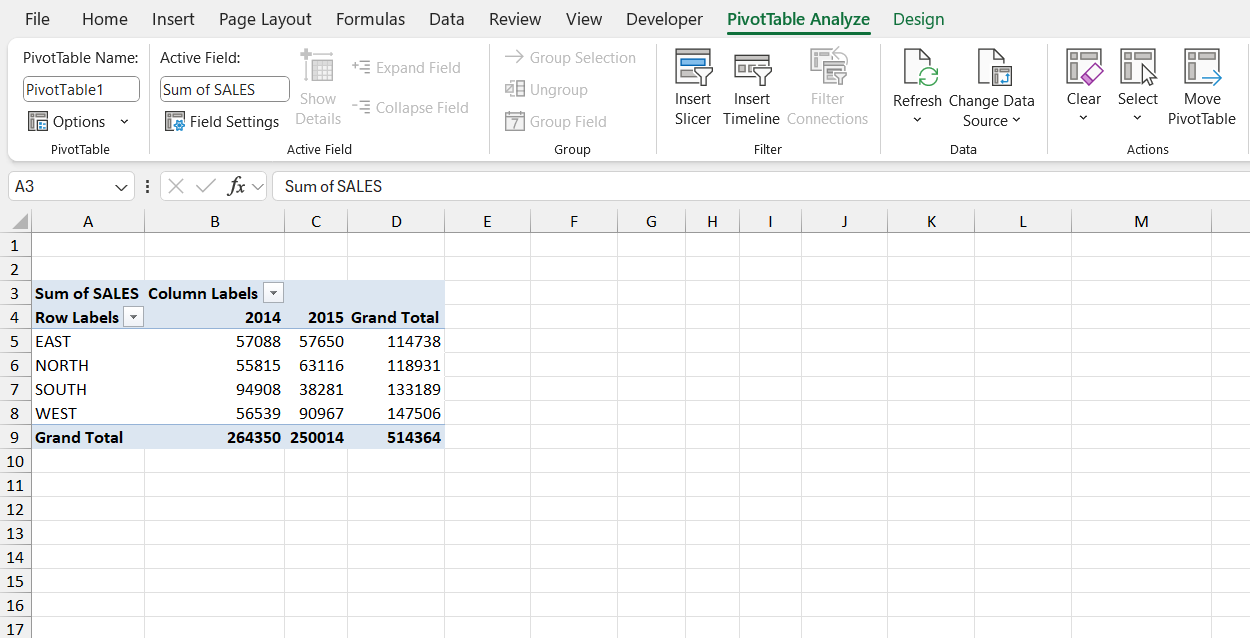The height and width of the screenshot is (638, 1250).
Task: Open the Formulas ribbon tab
Action: point(370,19)
